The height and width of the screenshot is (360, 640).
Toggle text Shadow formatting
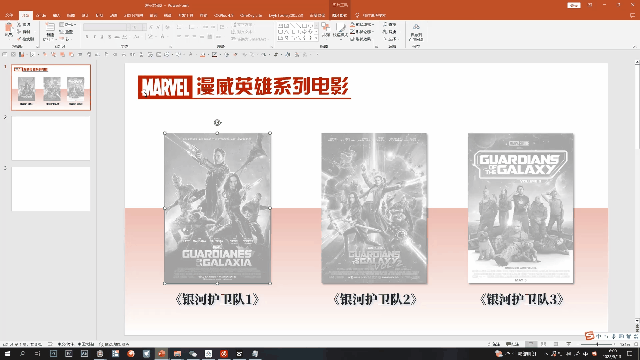(109, 37)
